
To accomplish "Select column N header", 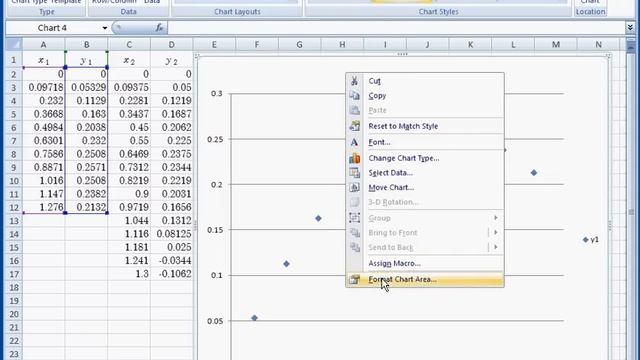I will pyautogui.click(x=598, y=44).
